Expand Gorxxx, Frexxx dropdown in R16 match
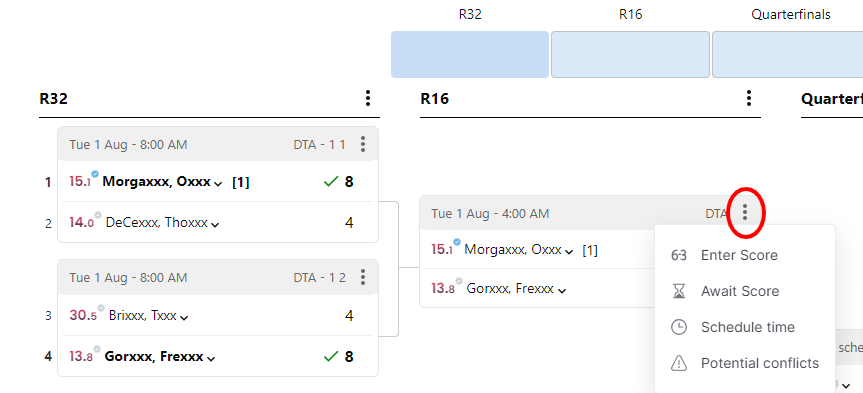The width and height of the screenshot is (863, 393). click(x=562, y=291)
